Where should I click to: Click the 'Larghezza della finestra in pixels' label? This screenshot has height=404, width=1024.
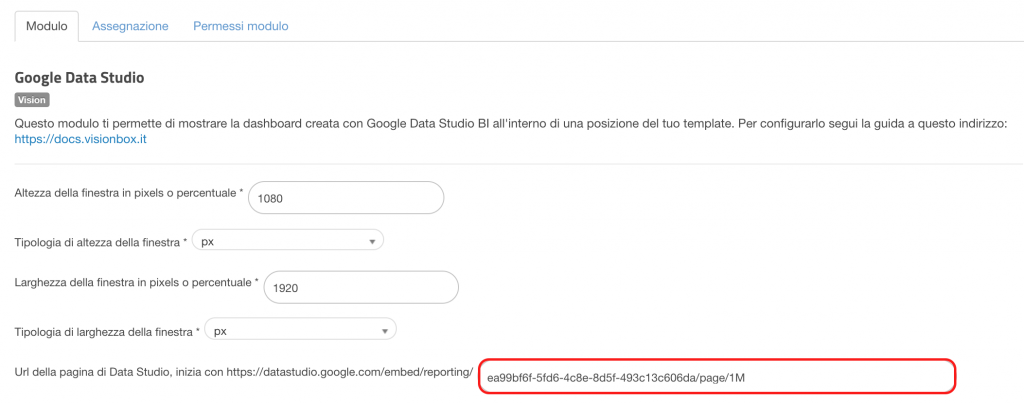tap(136, 283)
